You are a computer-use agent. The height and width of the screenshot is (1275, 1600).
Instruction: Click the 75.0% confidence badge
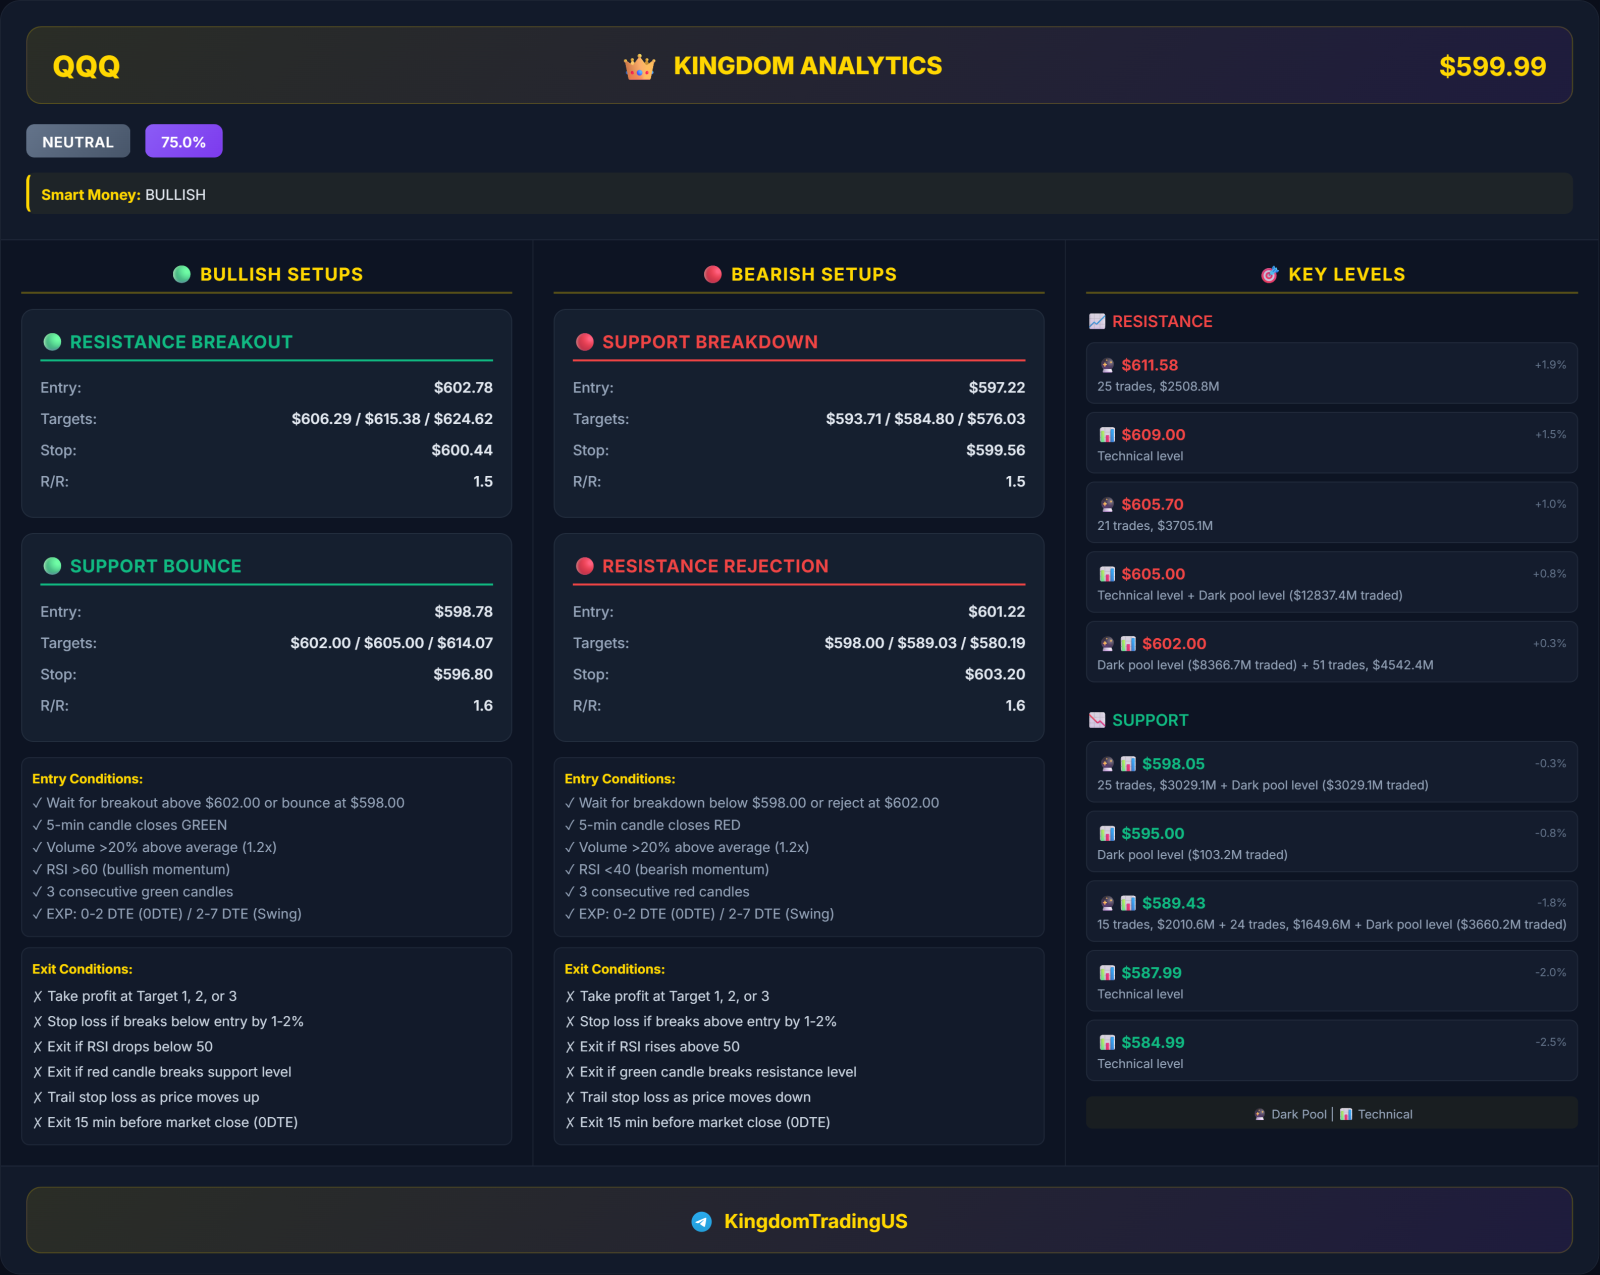pyautogui.click(x=184, y=142)
